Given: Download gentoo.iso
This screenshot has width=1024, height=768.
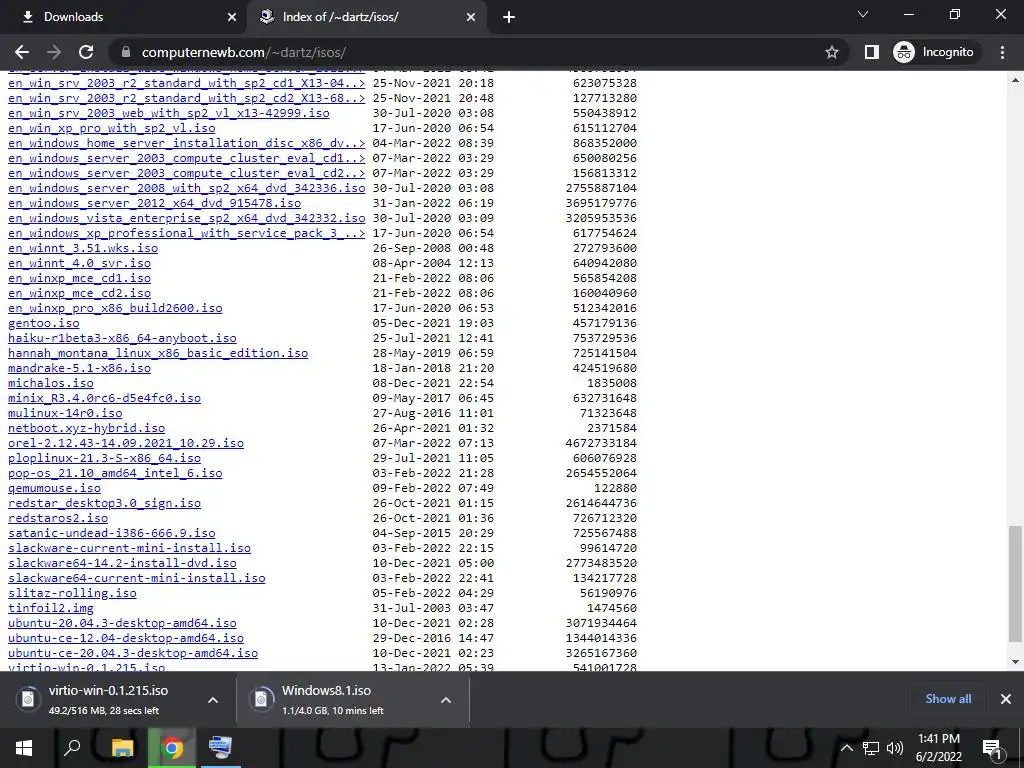Looking at the screenshot, I should tap(44, 323).
